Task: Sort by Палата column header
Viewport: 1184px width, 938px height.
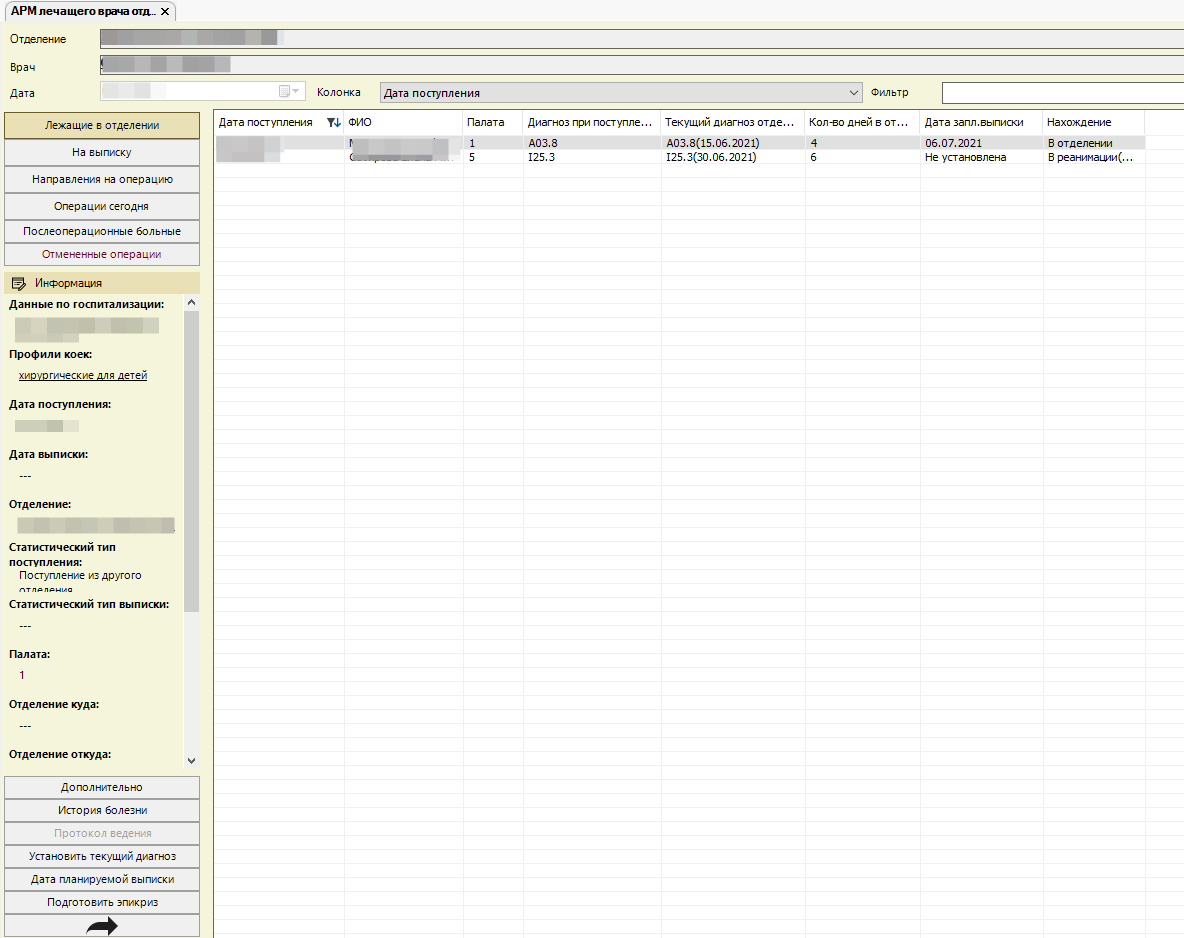Action: pos(492,122)
